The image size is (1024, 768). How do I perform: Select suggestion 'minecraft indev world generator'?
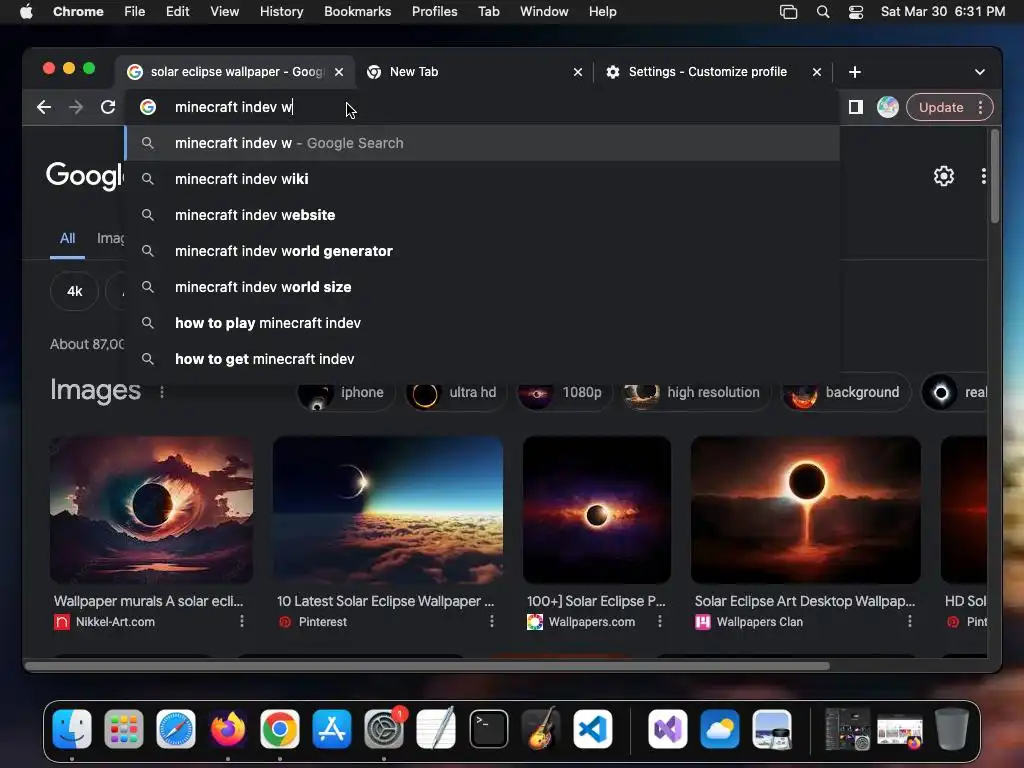pyautogui.click(x=482, y=251)
